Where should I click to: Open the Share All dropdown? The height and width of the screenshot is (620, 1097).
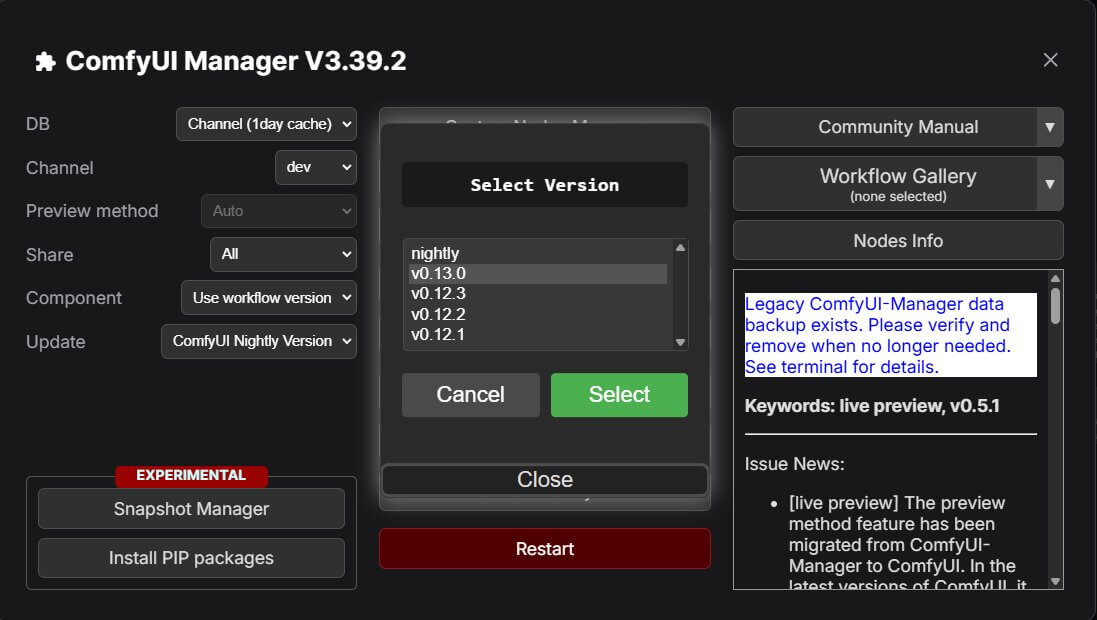click(283, 254)
